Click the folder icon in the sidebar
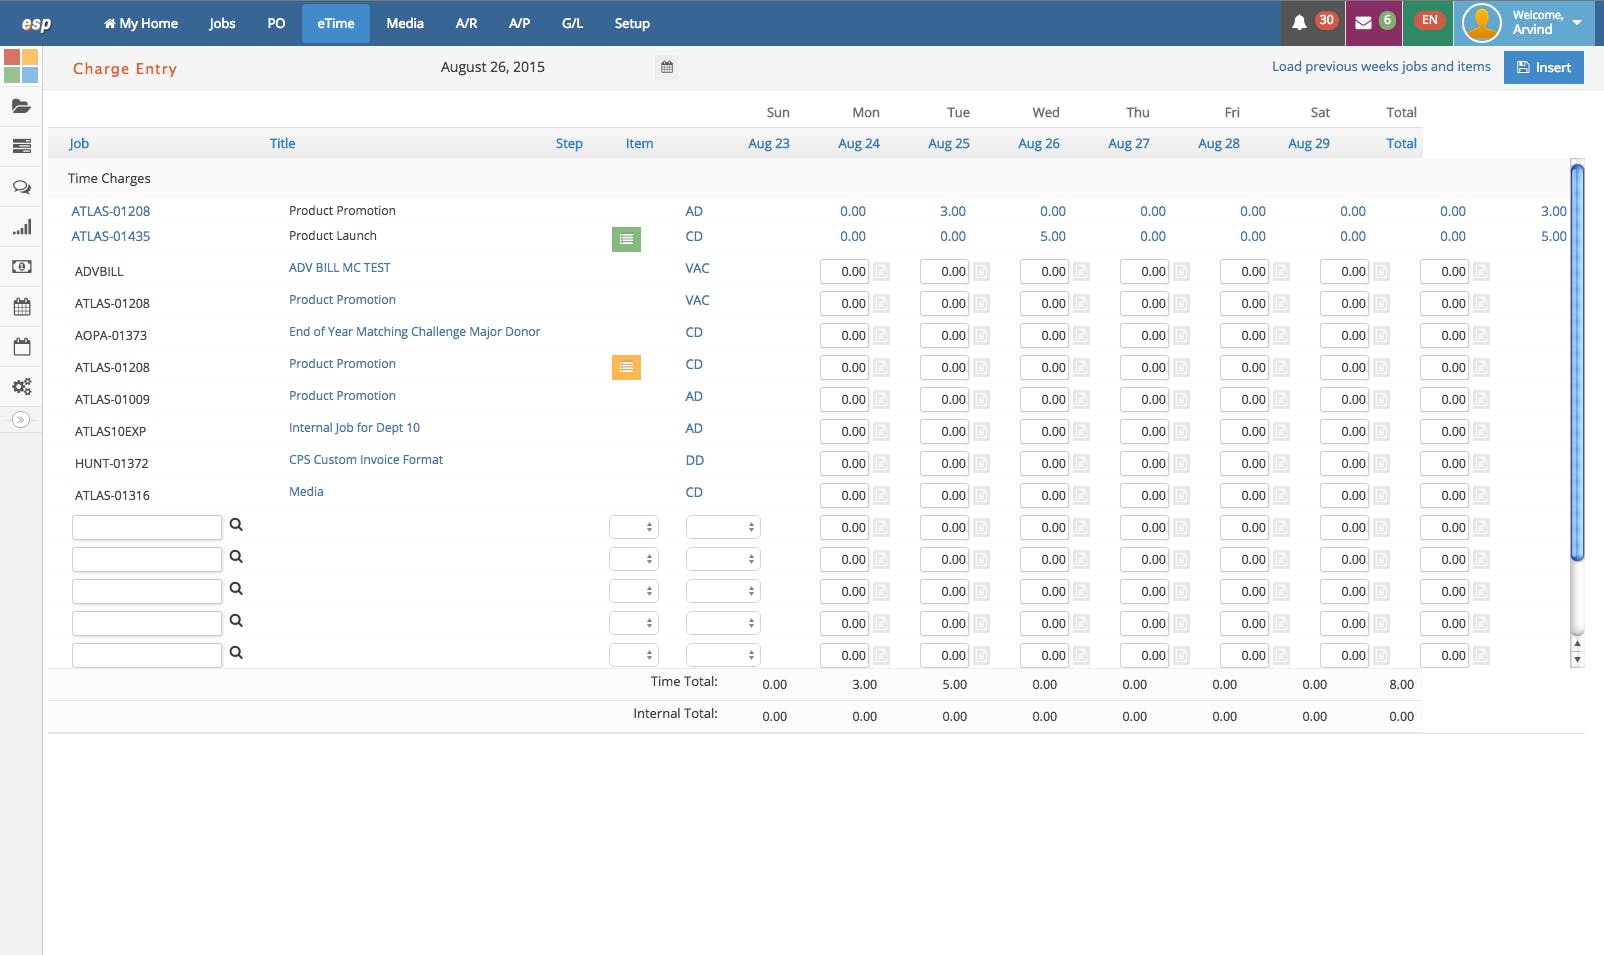 click(x=21, y=106)
